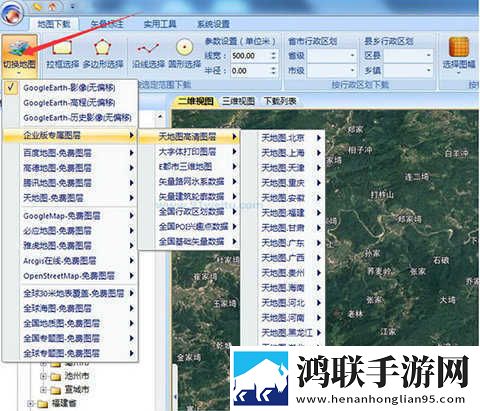Open the 选择图幅 map sheet tool
This screenshot has height=411, width=480.
459,55
